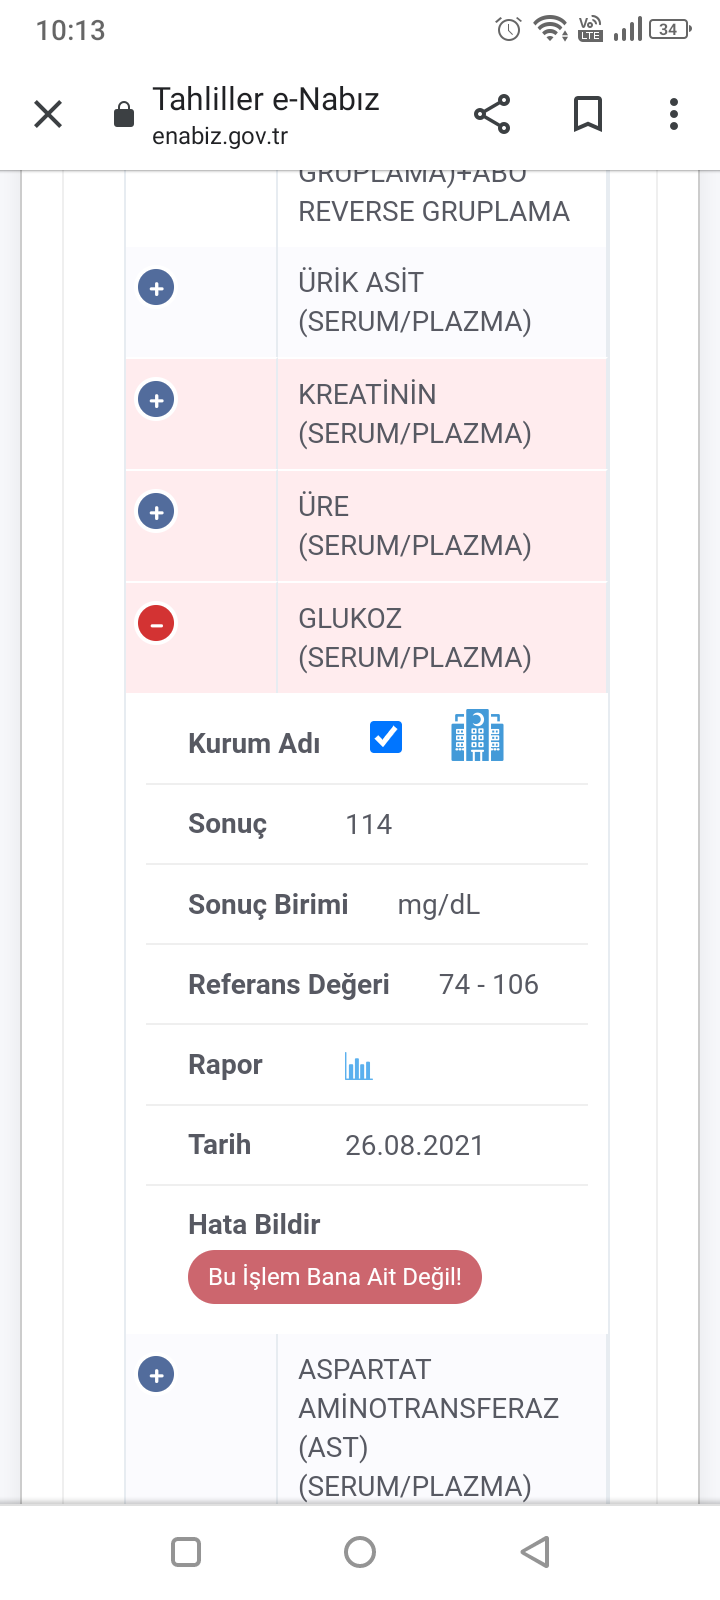Tap the enabiz.gov.tr URL text
720x1600 pixels.
tap(220, 137)
